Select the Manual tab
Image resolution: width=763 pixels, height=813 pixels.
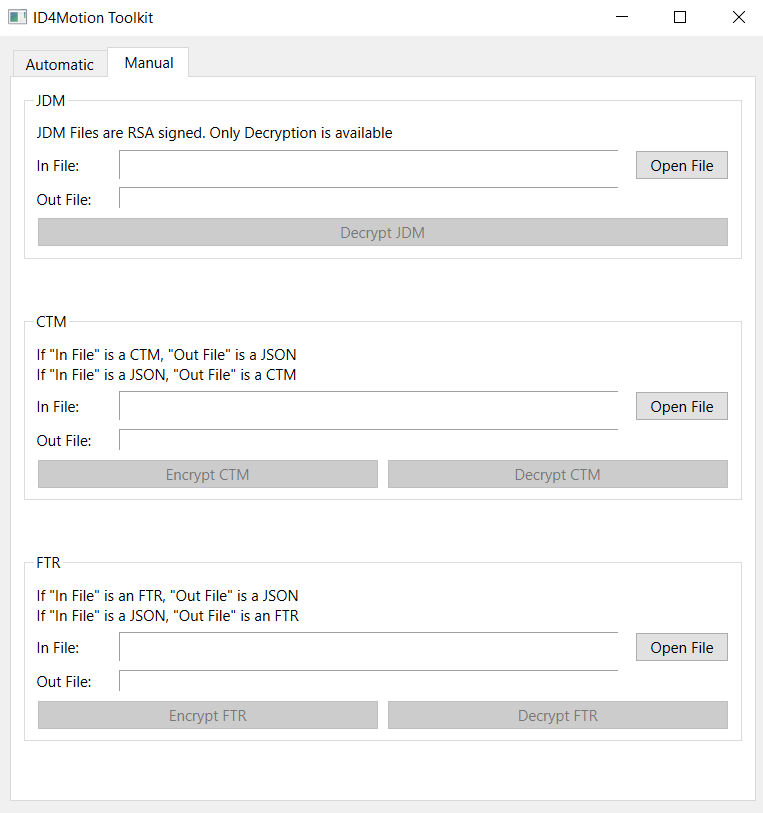149,63
